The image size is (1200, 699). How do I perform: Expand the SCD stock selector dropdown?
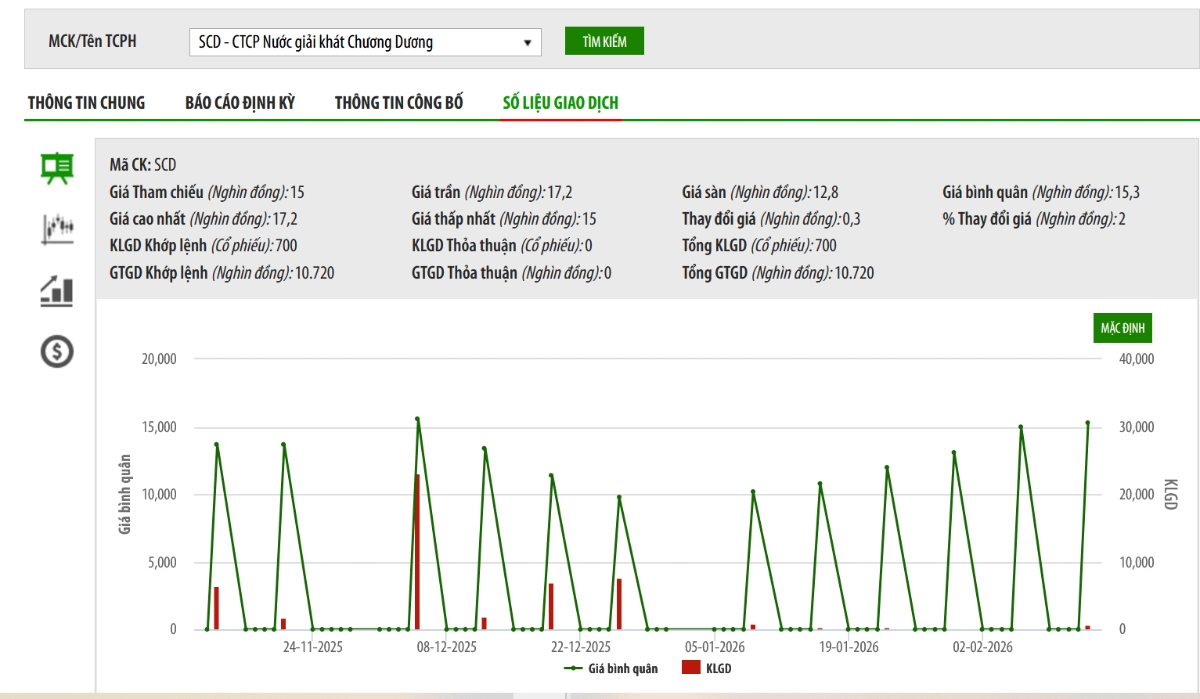point(365,42)
